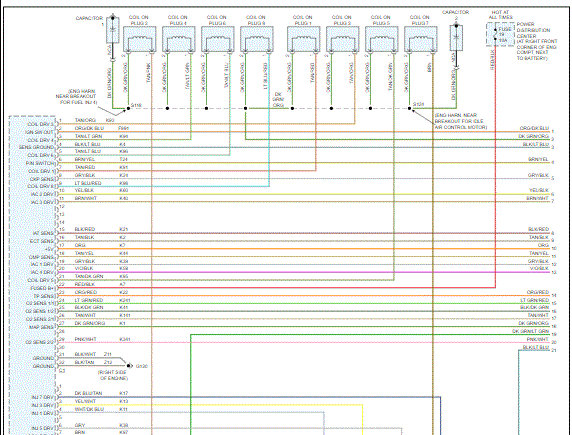Click the 'MAP SENS' pin label
Viewport: 572px width, 435px height.
click(x=41, y=327)
